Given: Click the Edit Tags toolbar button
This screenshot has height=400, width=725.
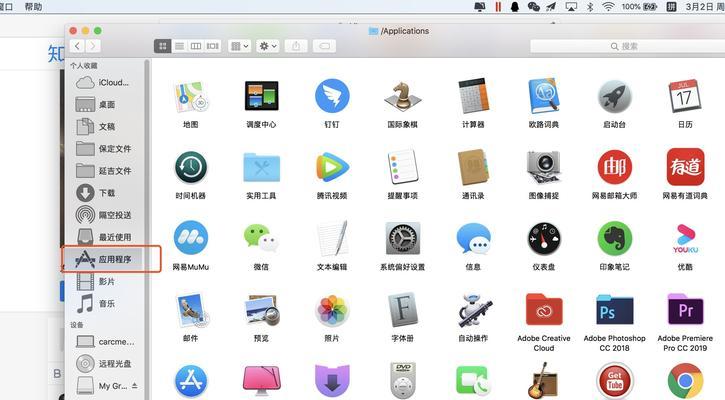Looking at the screenshot, I should click(x=325, y=46).
